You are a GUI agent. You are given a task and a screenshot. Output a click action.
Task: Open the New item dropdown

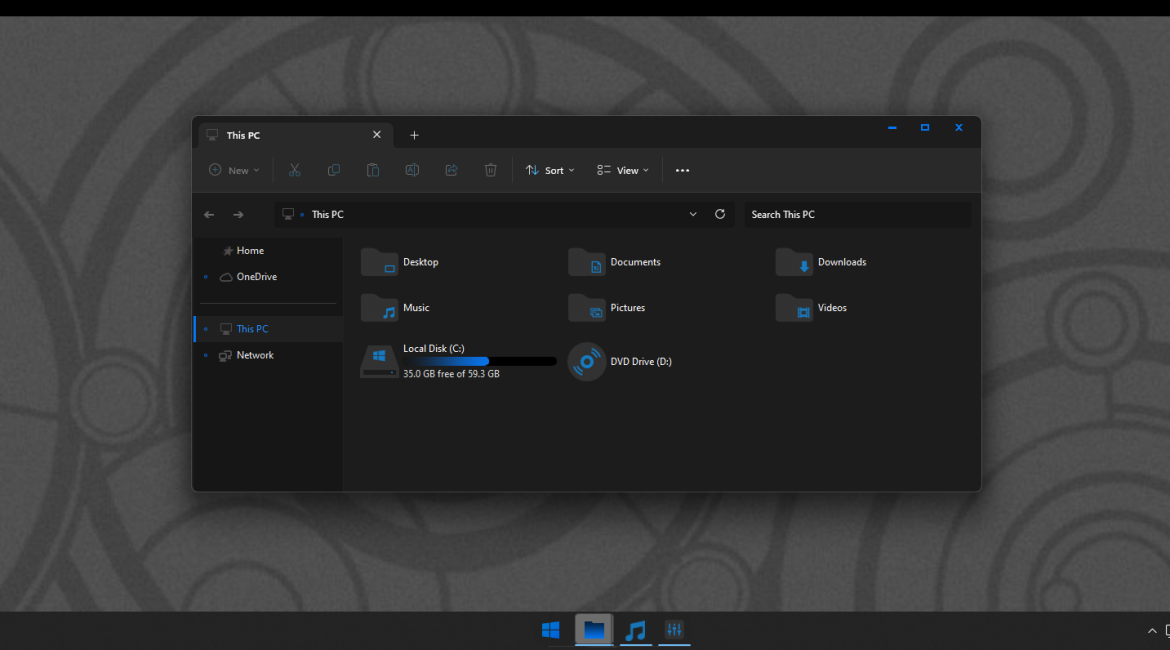tap(234, 170)
